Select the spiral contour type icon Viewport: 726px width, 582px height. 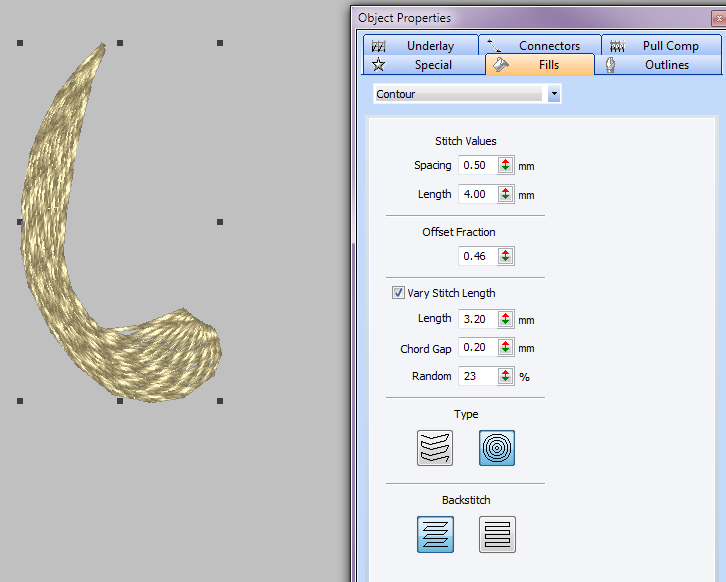tap(497, 448)
